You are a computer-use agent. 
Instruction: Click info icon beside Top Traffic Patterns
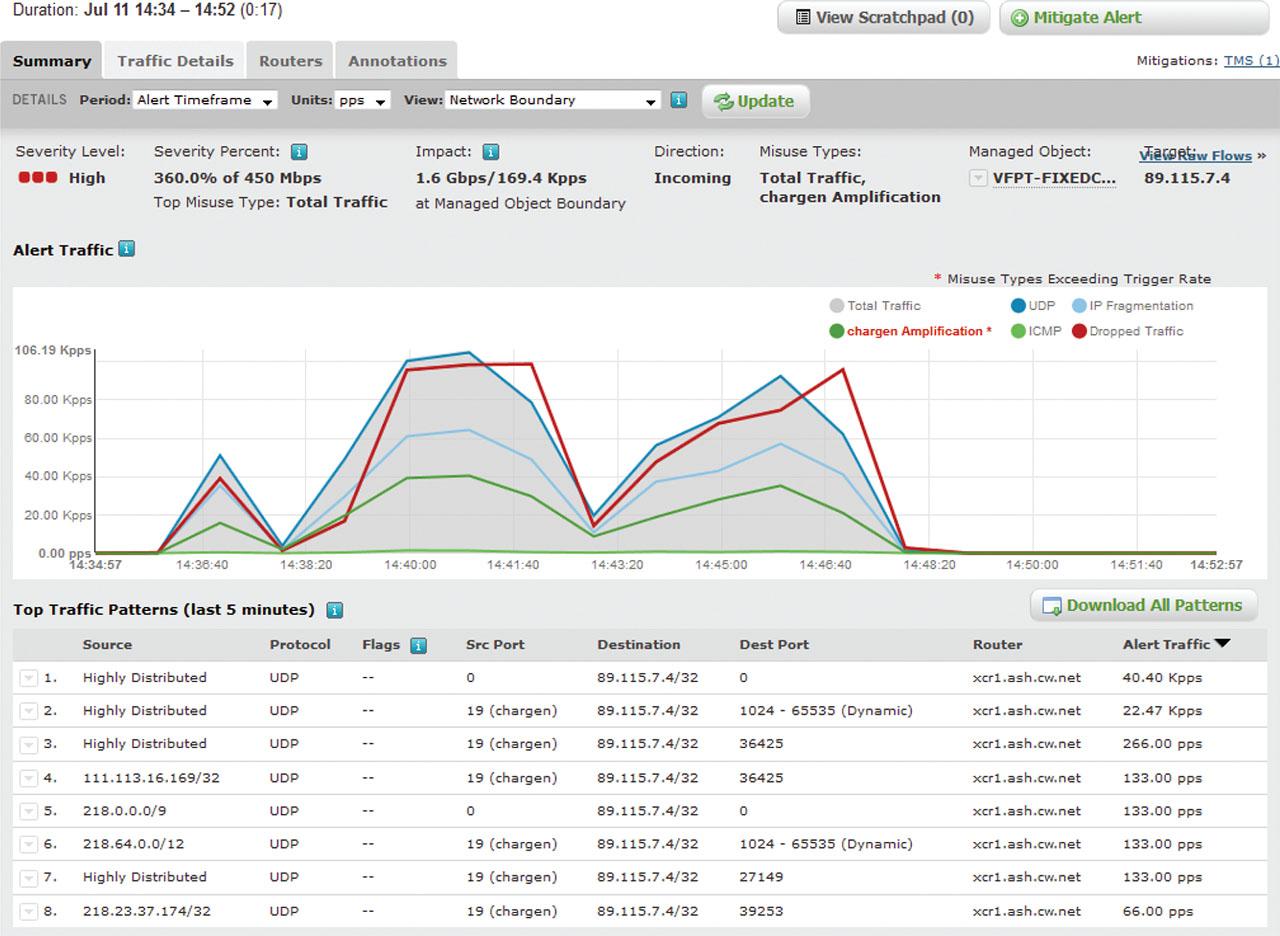click(334, 610)
